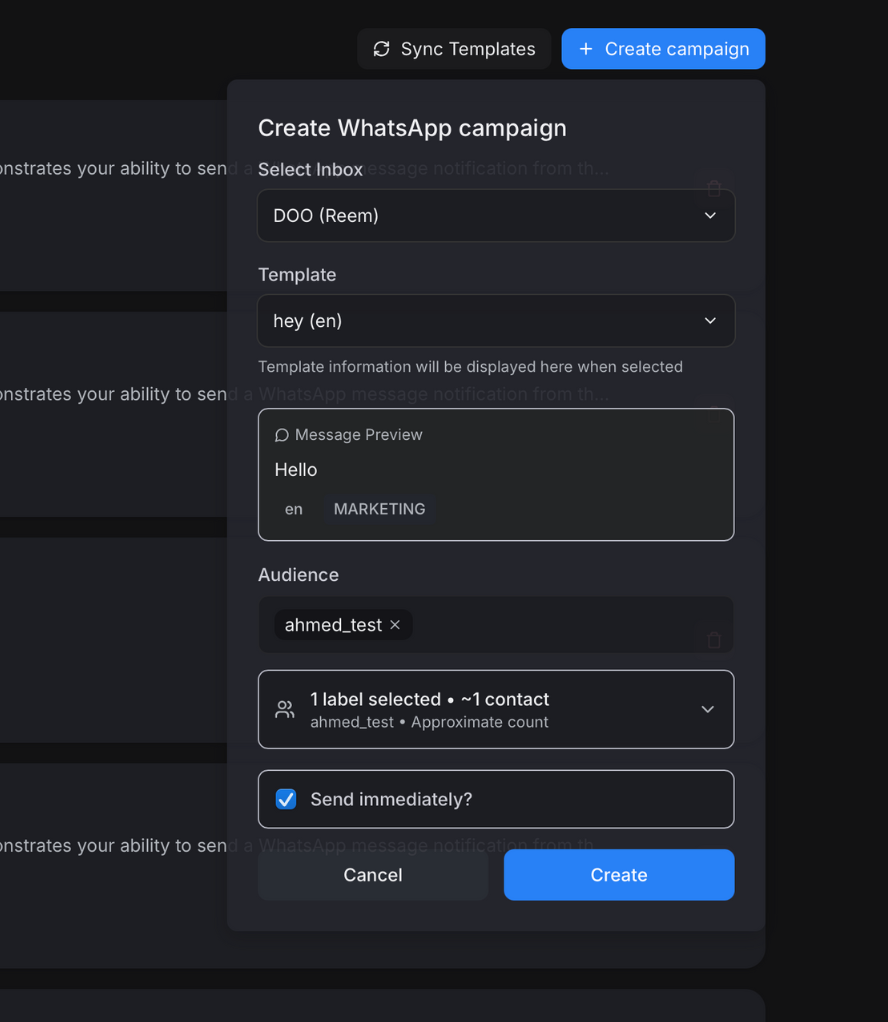Click the Sync Templates button
Screen dimensions: 888x1022
tap(454, 49)
